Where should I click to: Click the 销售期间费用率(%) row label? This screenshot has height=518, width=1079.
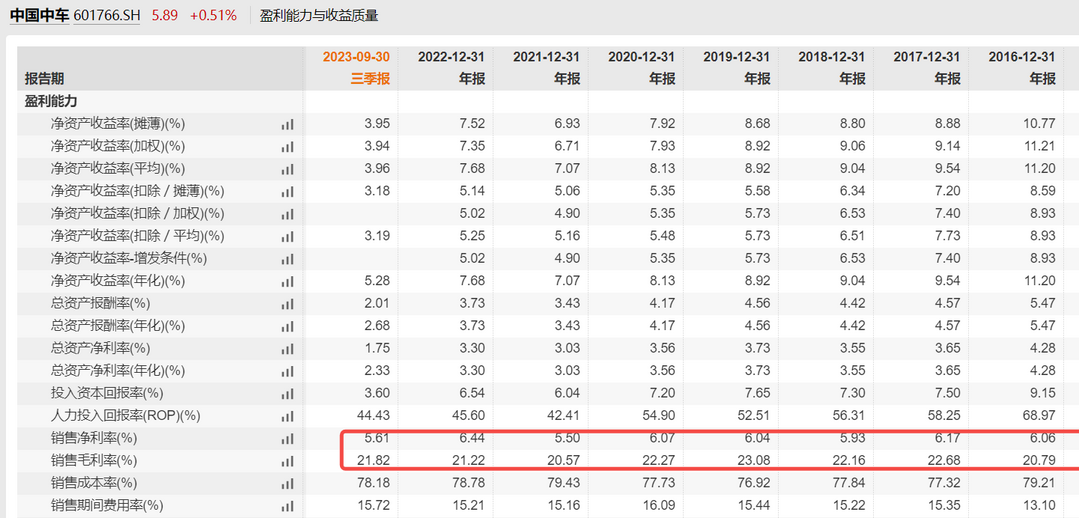click(x=107, y=506)
